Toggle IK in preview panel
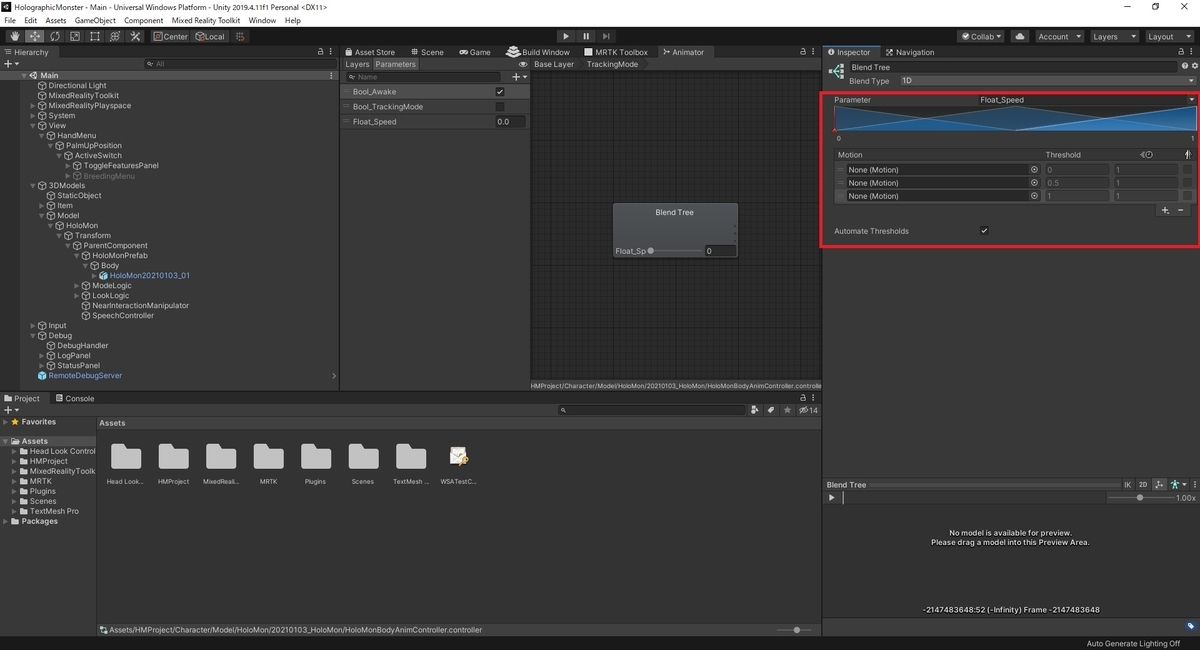This screenshot has width=1200, height=650. [x=1128, y=485]
